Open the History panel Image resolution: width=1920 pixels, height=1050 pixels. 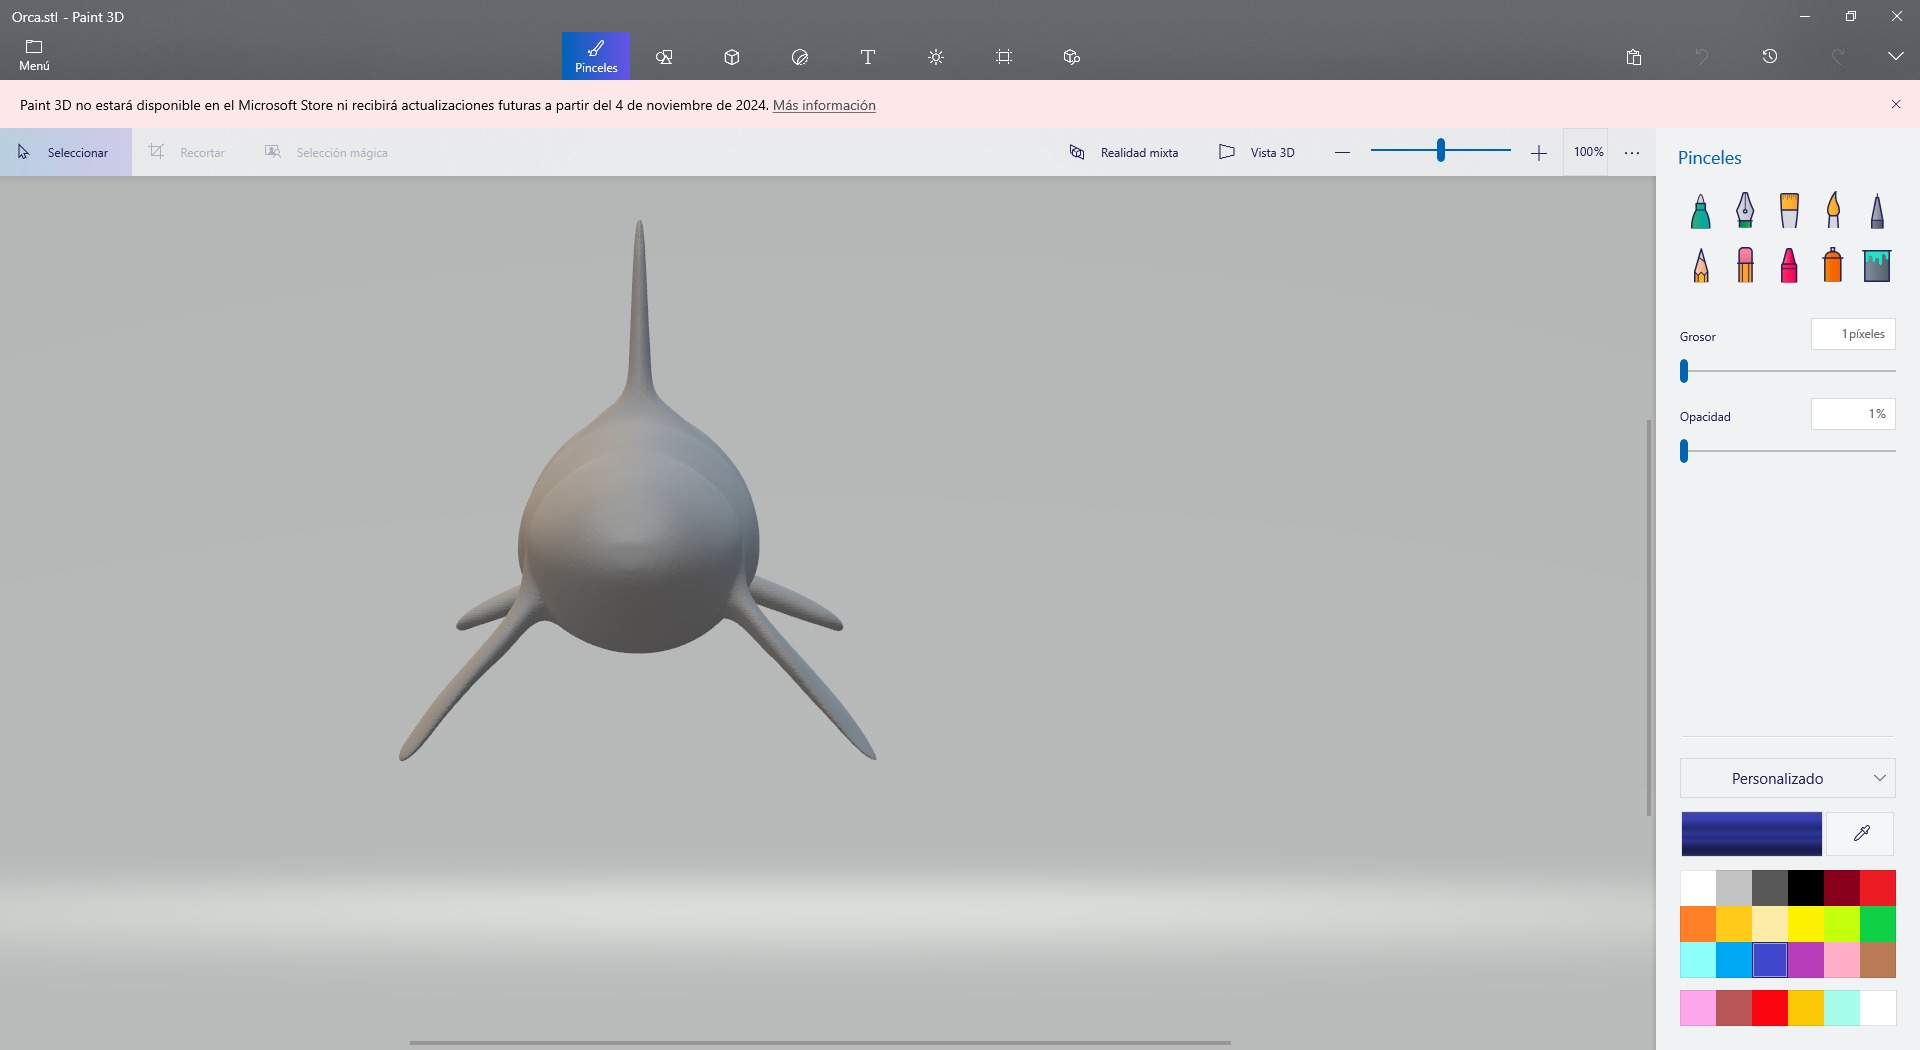1770,57
